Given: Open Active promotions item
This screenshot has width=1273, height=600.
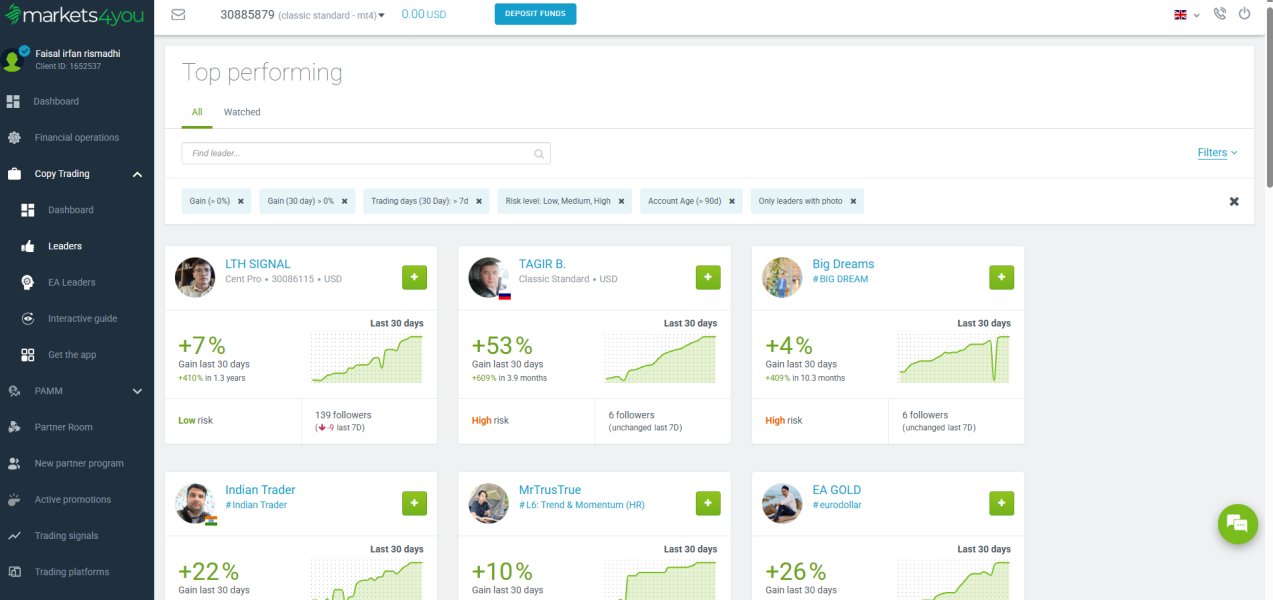Looking at the screenshot, I should click(x=73, y=499).
